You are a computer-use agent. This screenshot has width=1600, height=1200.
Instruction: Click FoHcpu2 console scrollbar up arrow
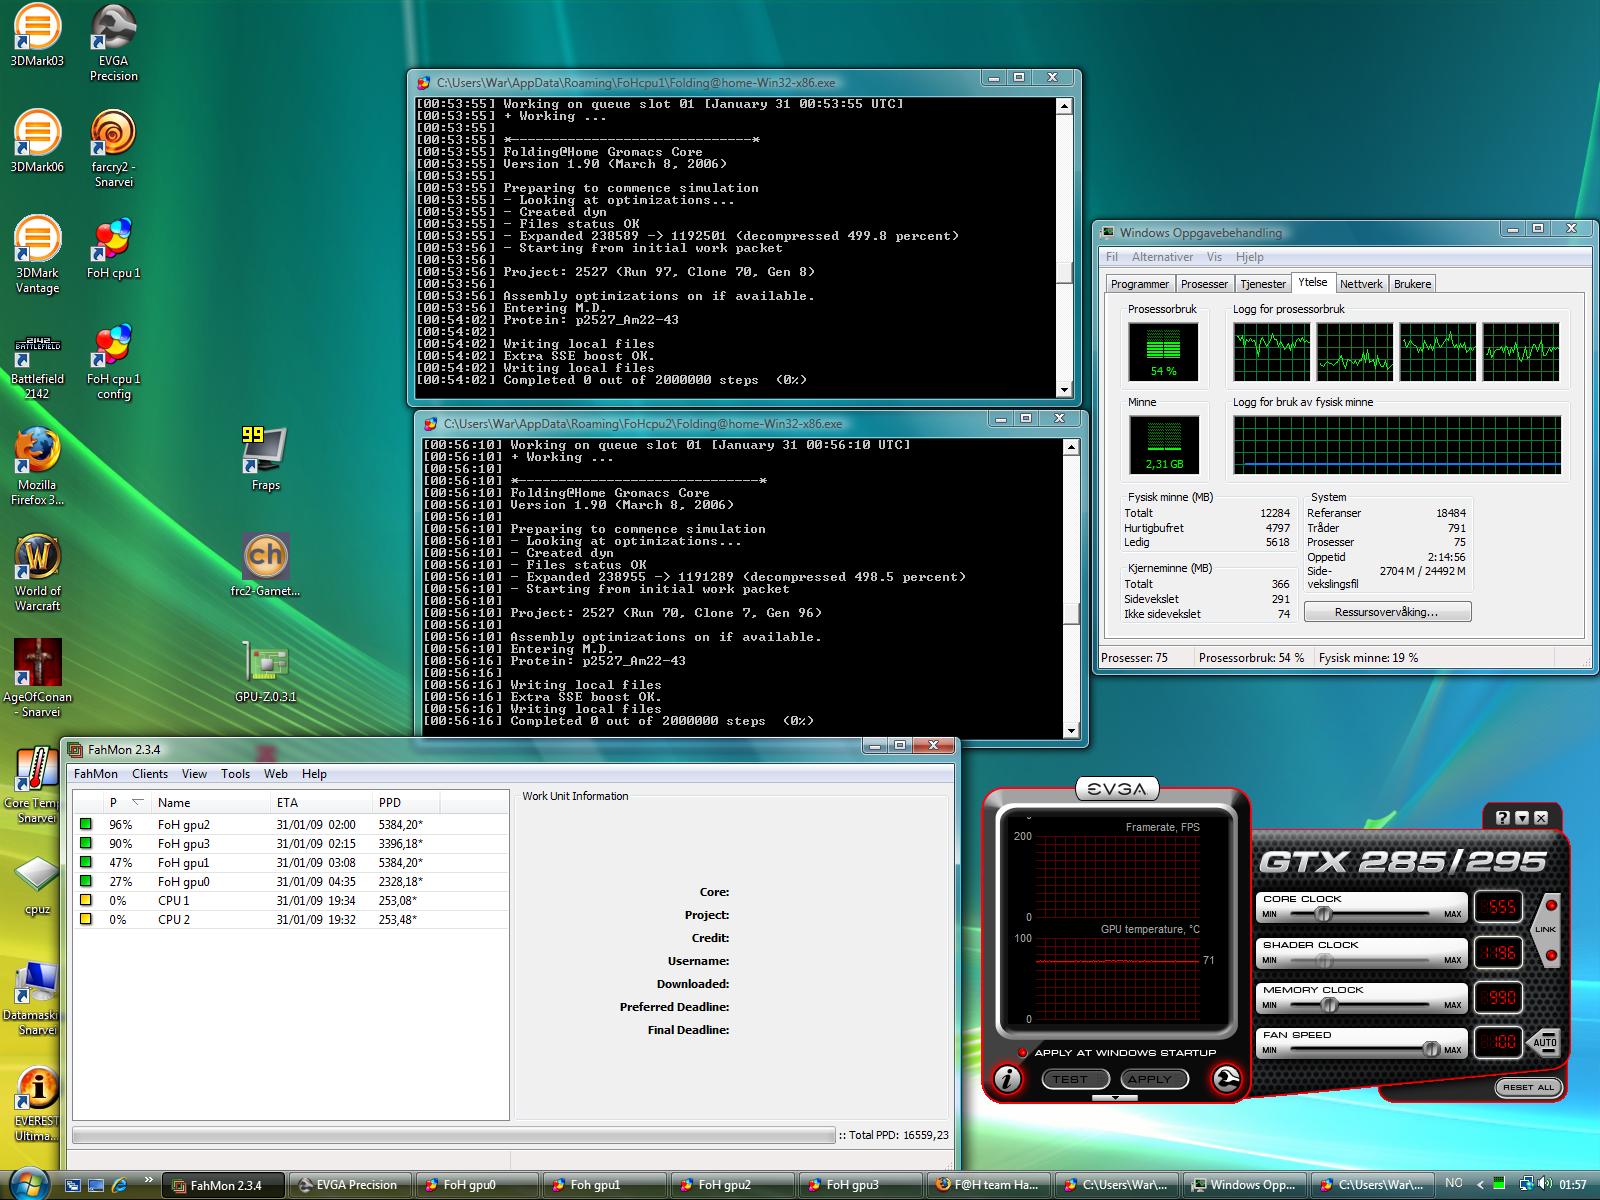pos(1071,447)
